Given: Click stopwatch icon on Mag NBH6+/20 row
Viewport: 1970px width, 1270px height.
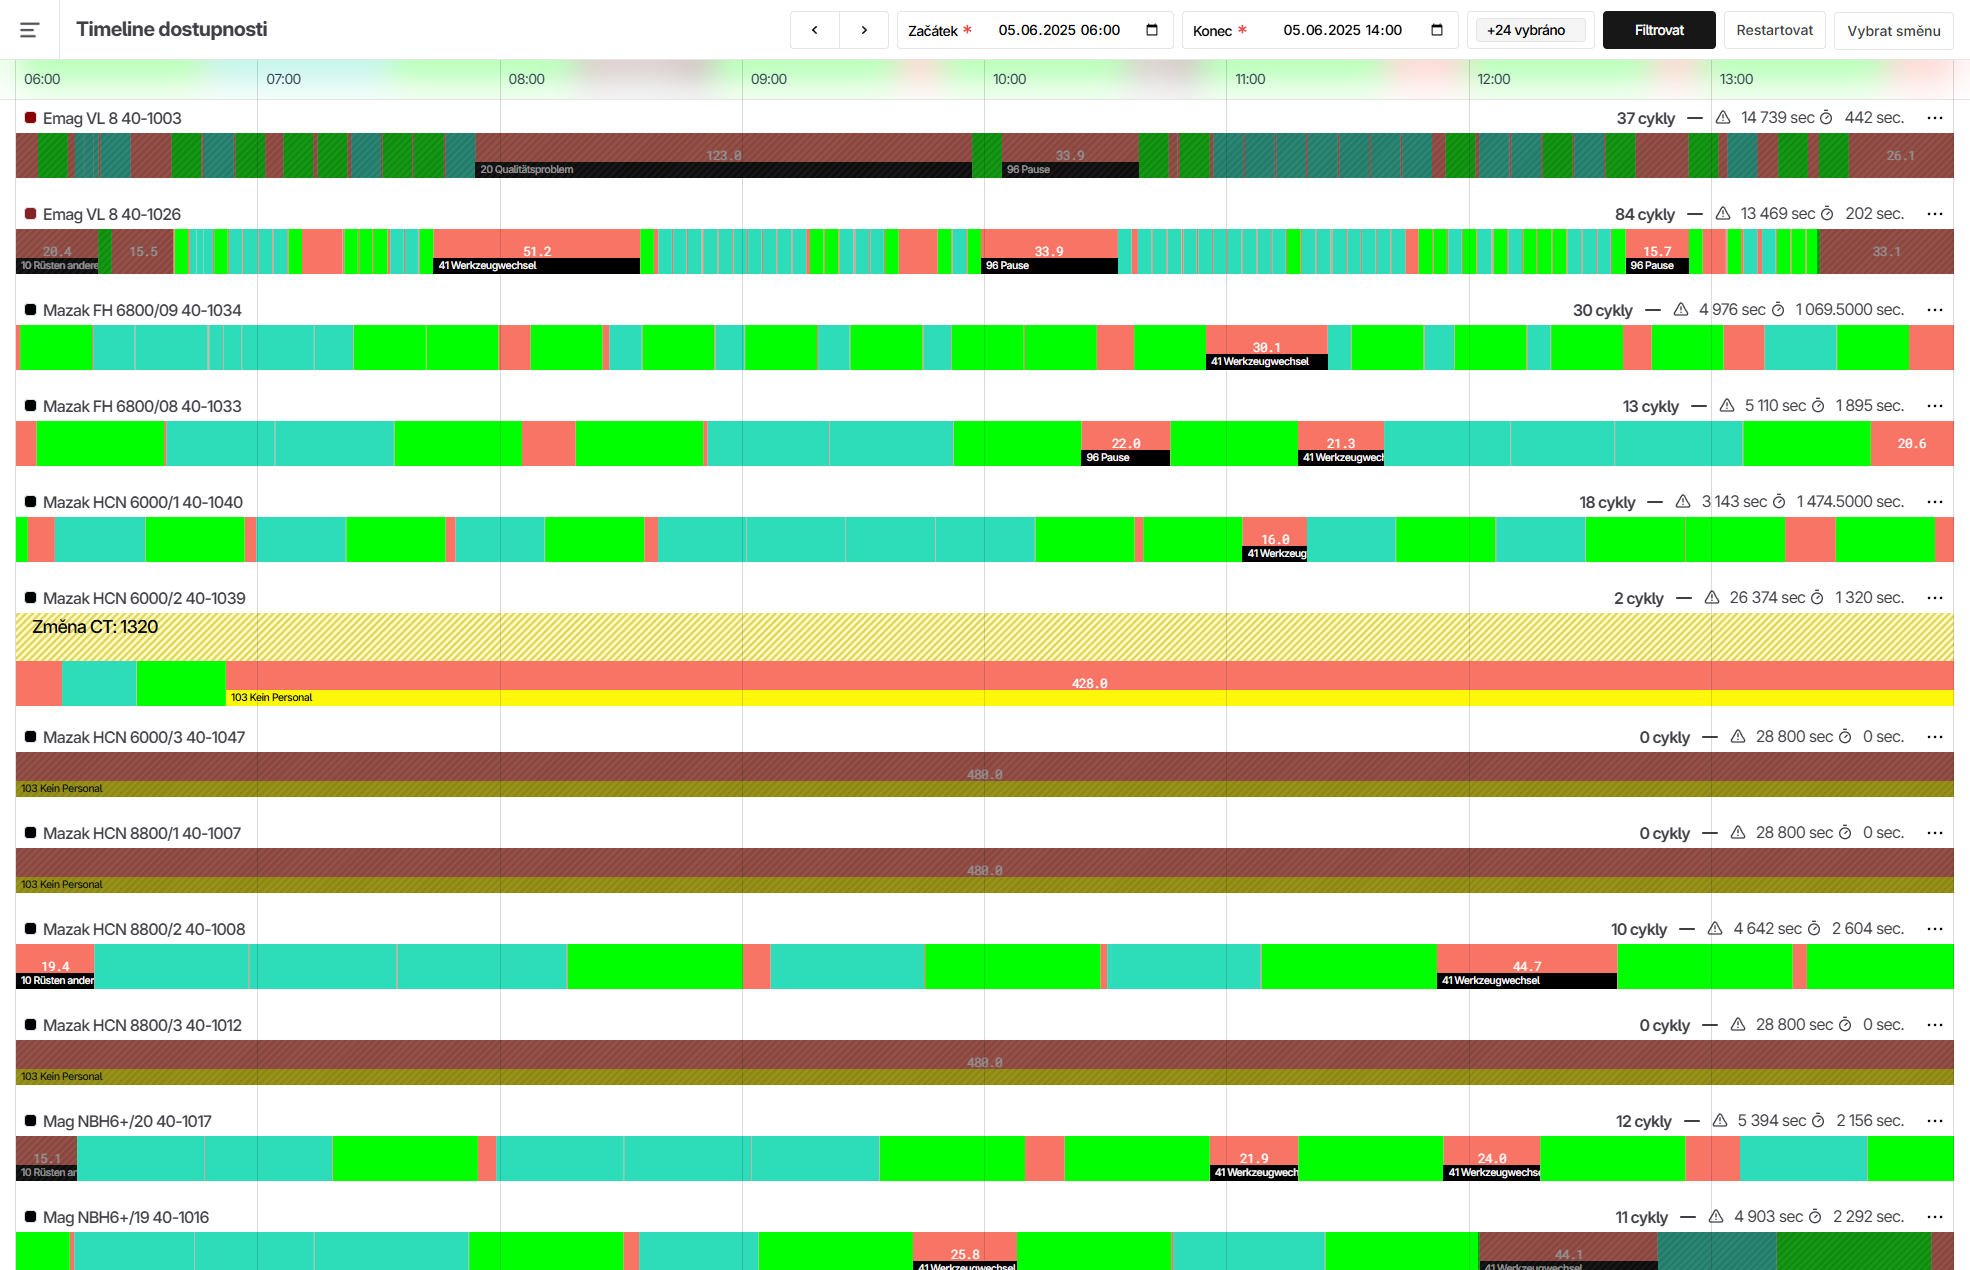Looking at the screenshot, I should pyautogui.click(x=1818, y=1121).
